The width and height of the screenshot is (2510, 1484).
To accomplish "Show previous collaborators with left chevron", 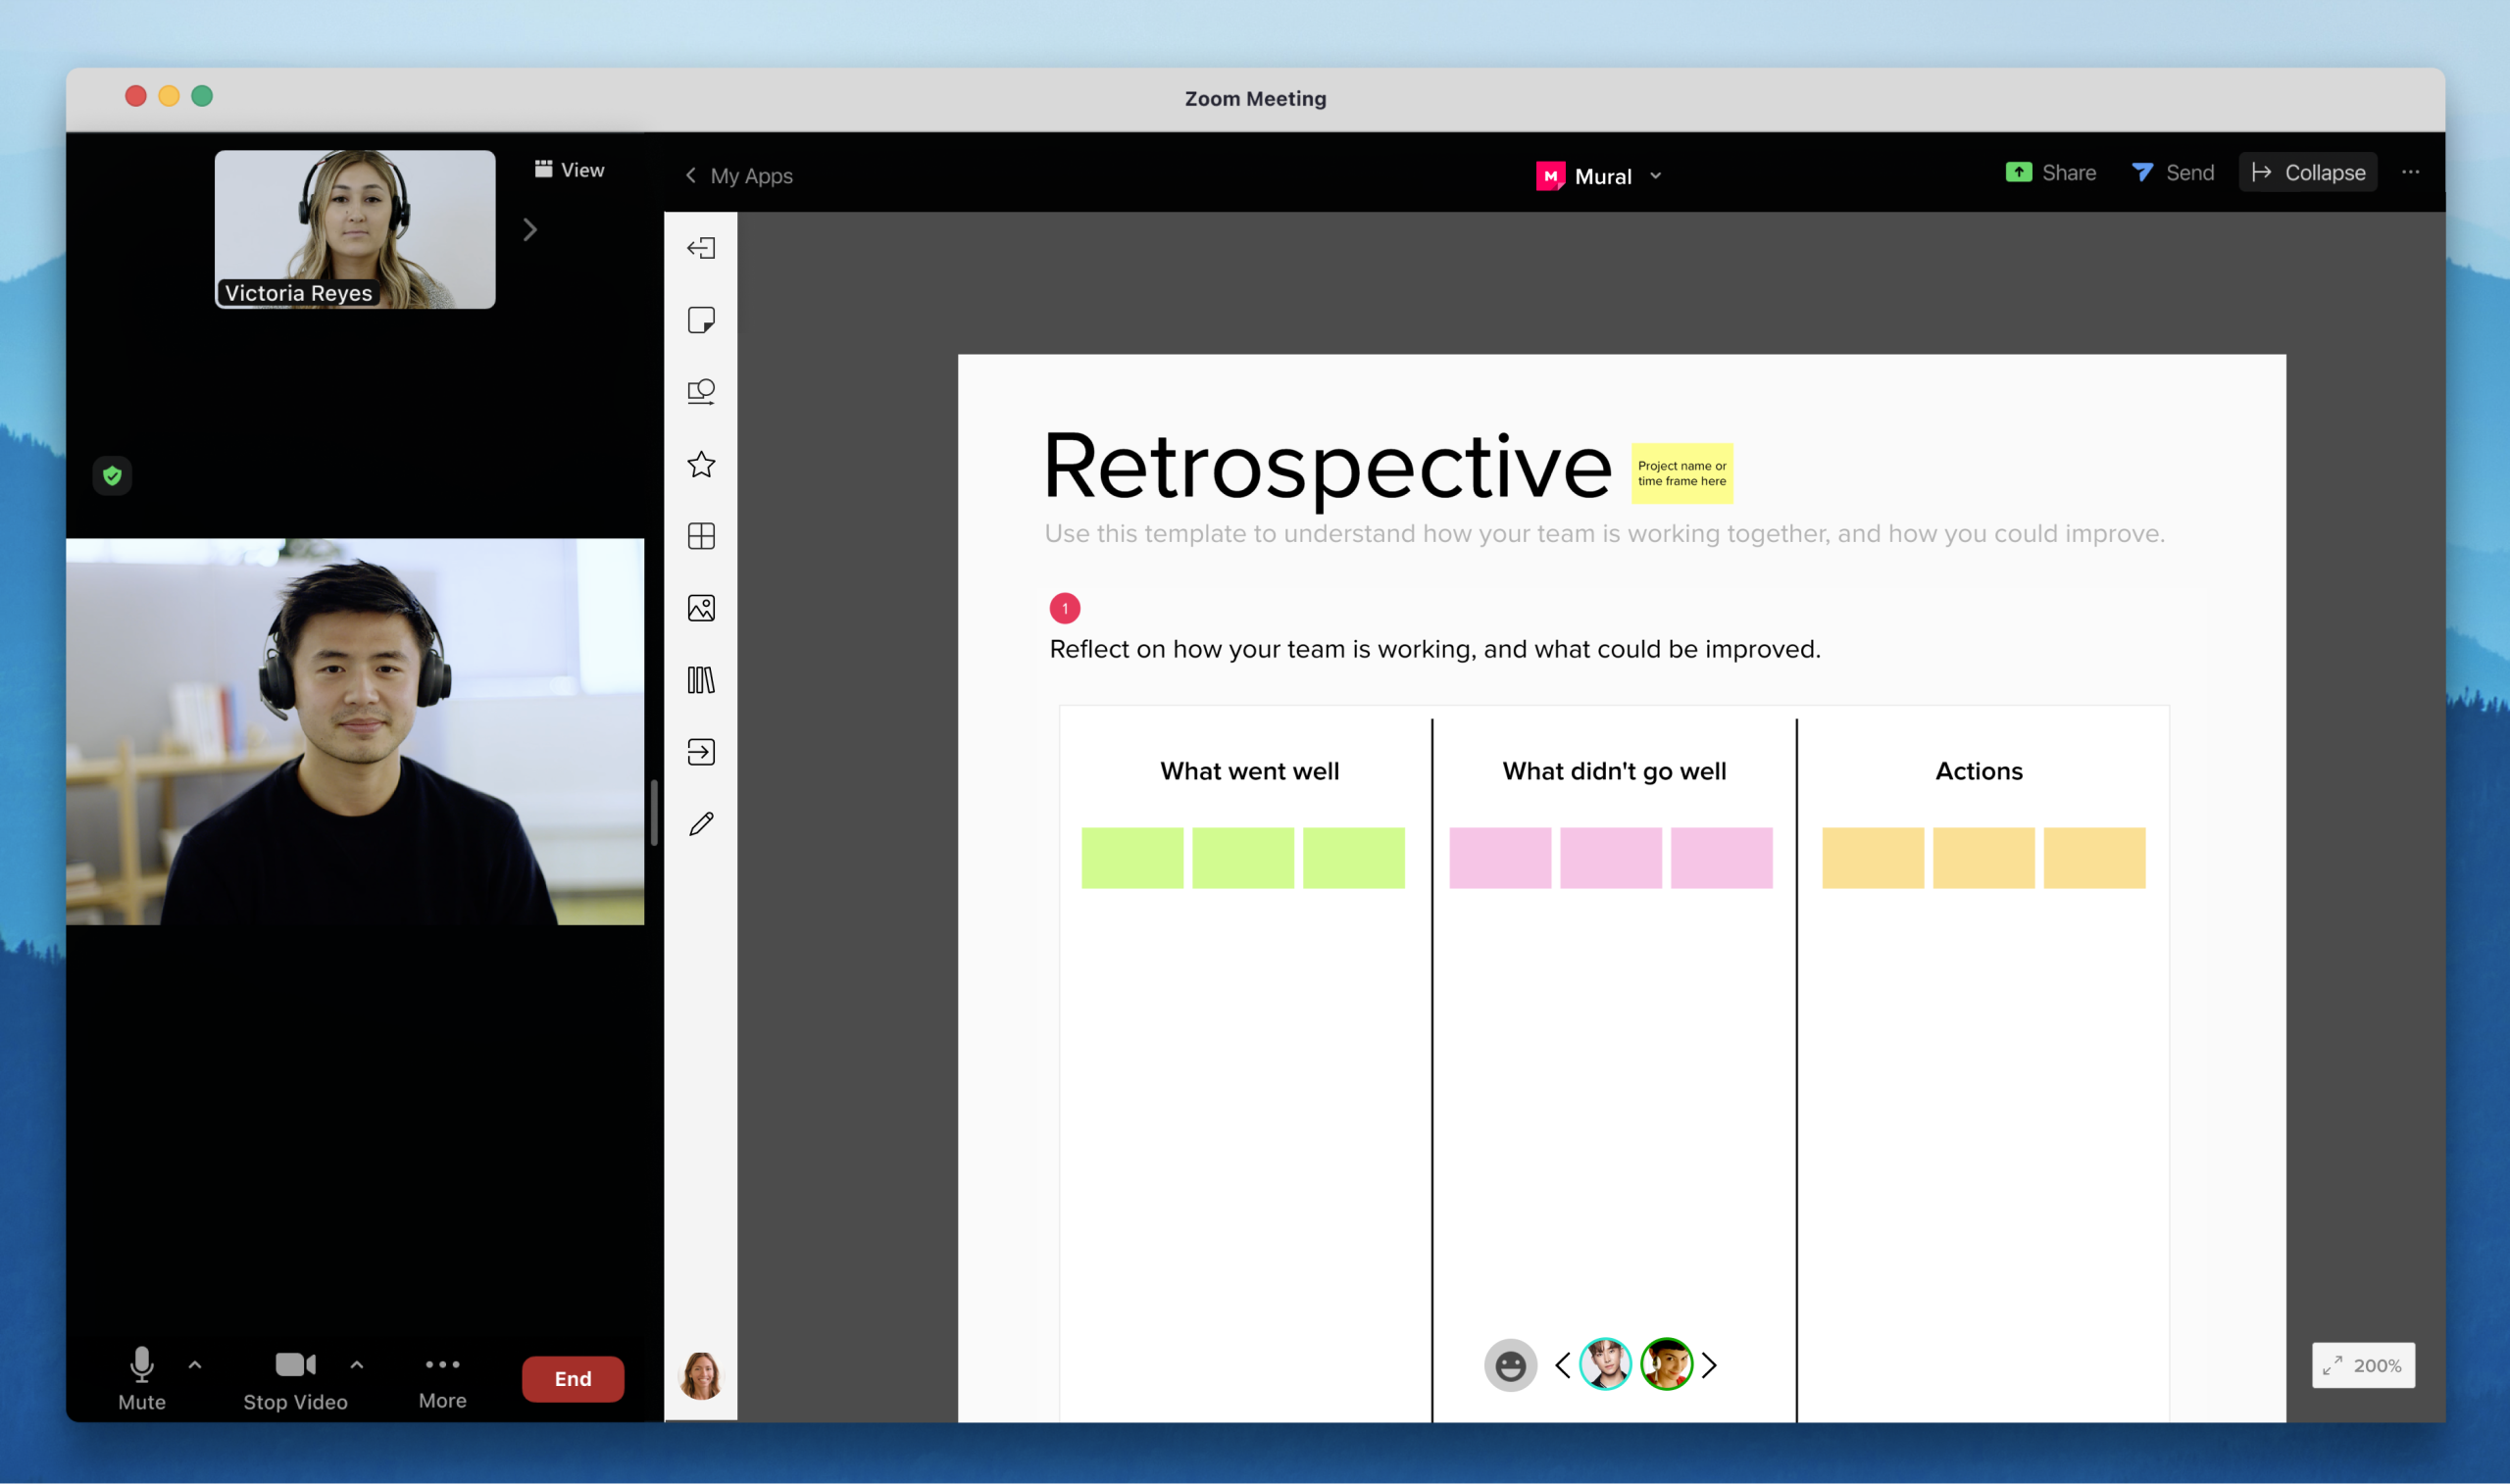I will click(x=1563, y=1365).
